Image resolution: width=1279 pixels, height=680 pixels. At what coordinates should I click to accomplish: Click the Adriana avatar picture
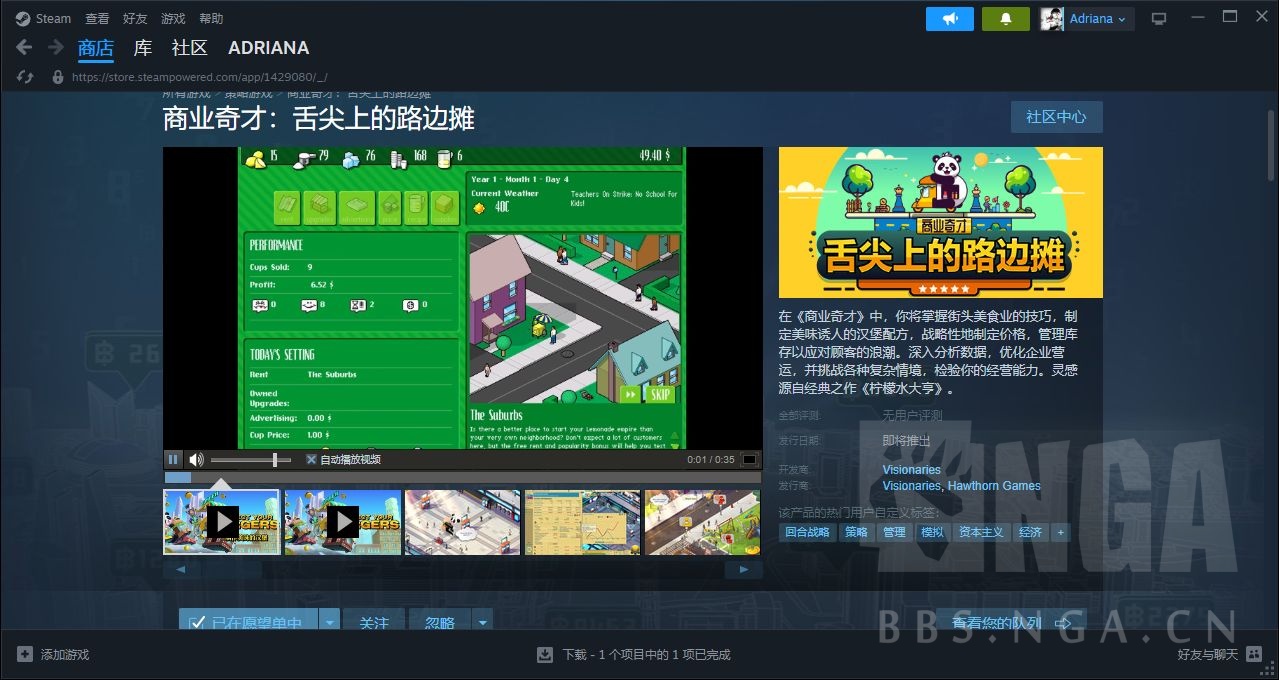click(1052, 18)
